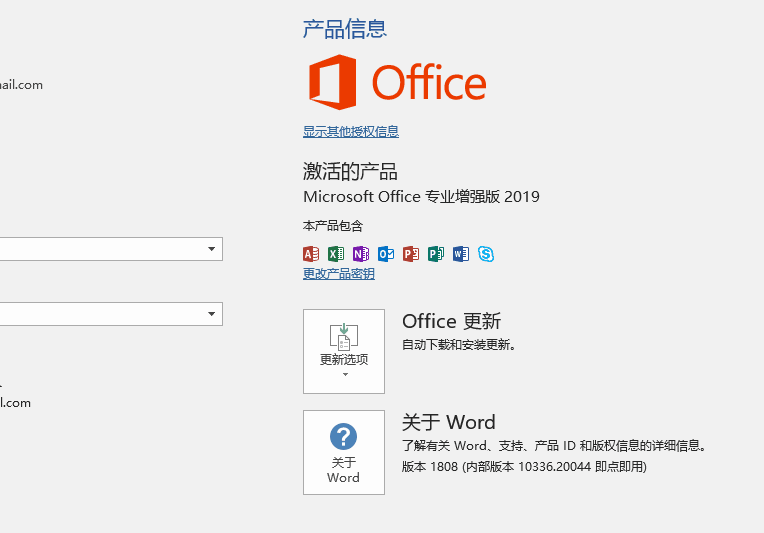Click Microsoft Office 专业增强版 2019 text
This screenshot has width=764, height=533.
(421, 197)
